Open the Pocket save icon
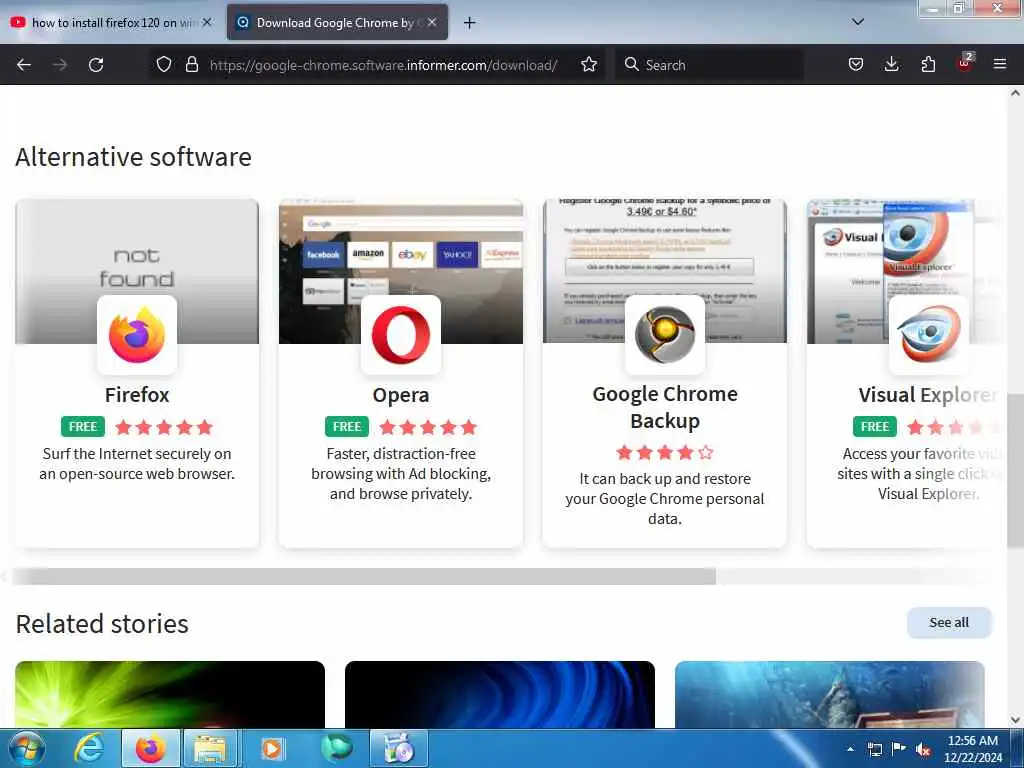 click(x=856, y=64)
